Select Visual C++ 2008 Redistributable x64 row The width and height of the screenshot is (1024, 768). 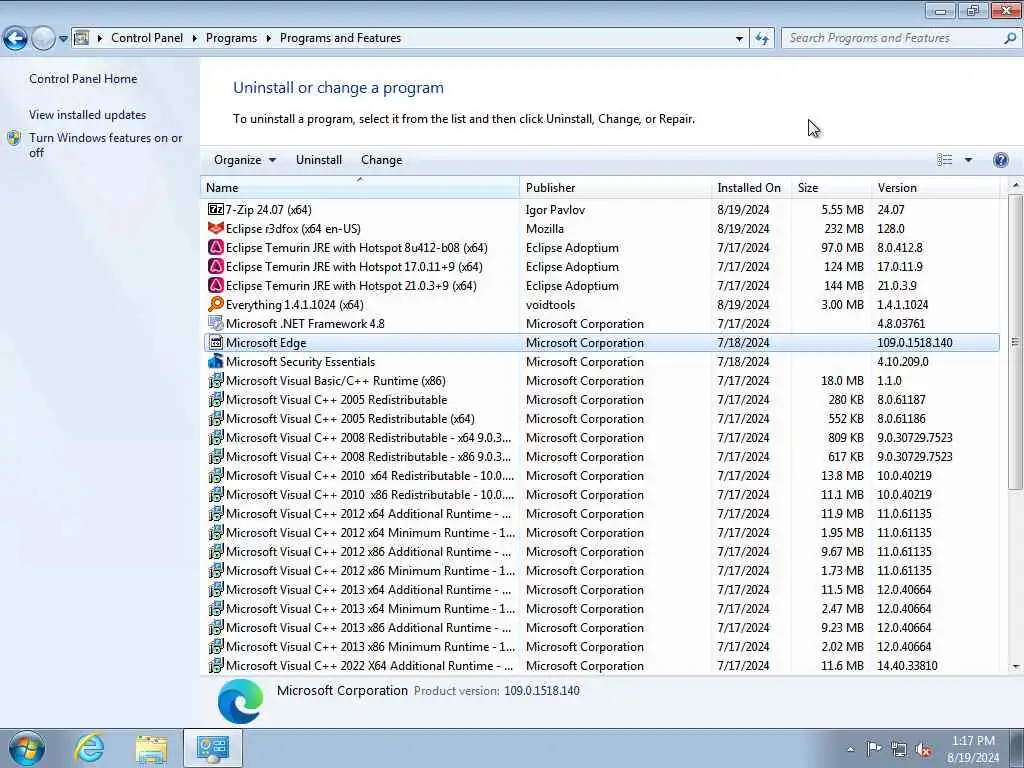(x=601, y=438)
